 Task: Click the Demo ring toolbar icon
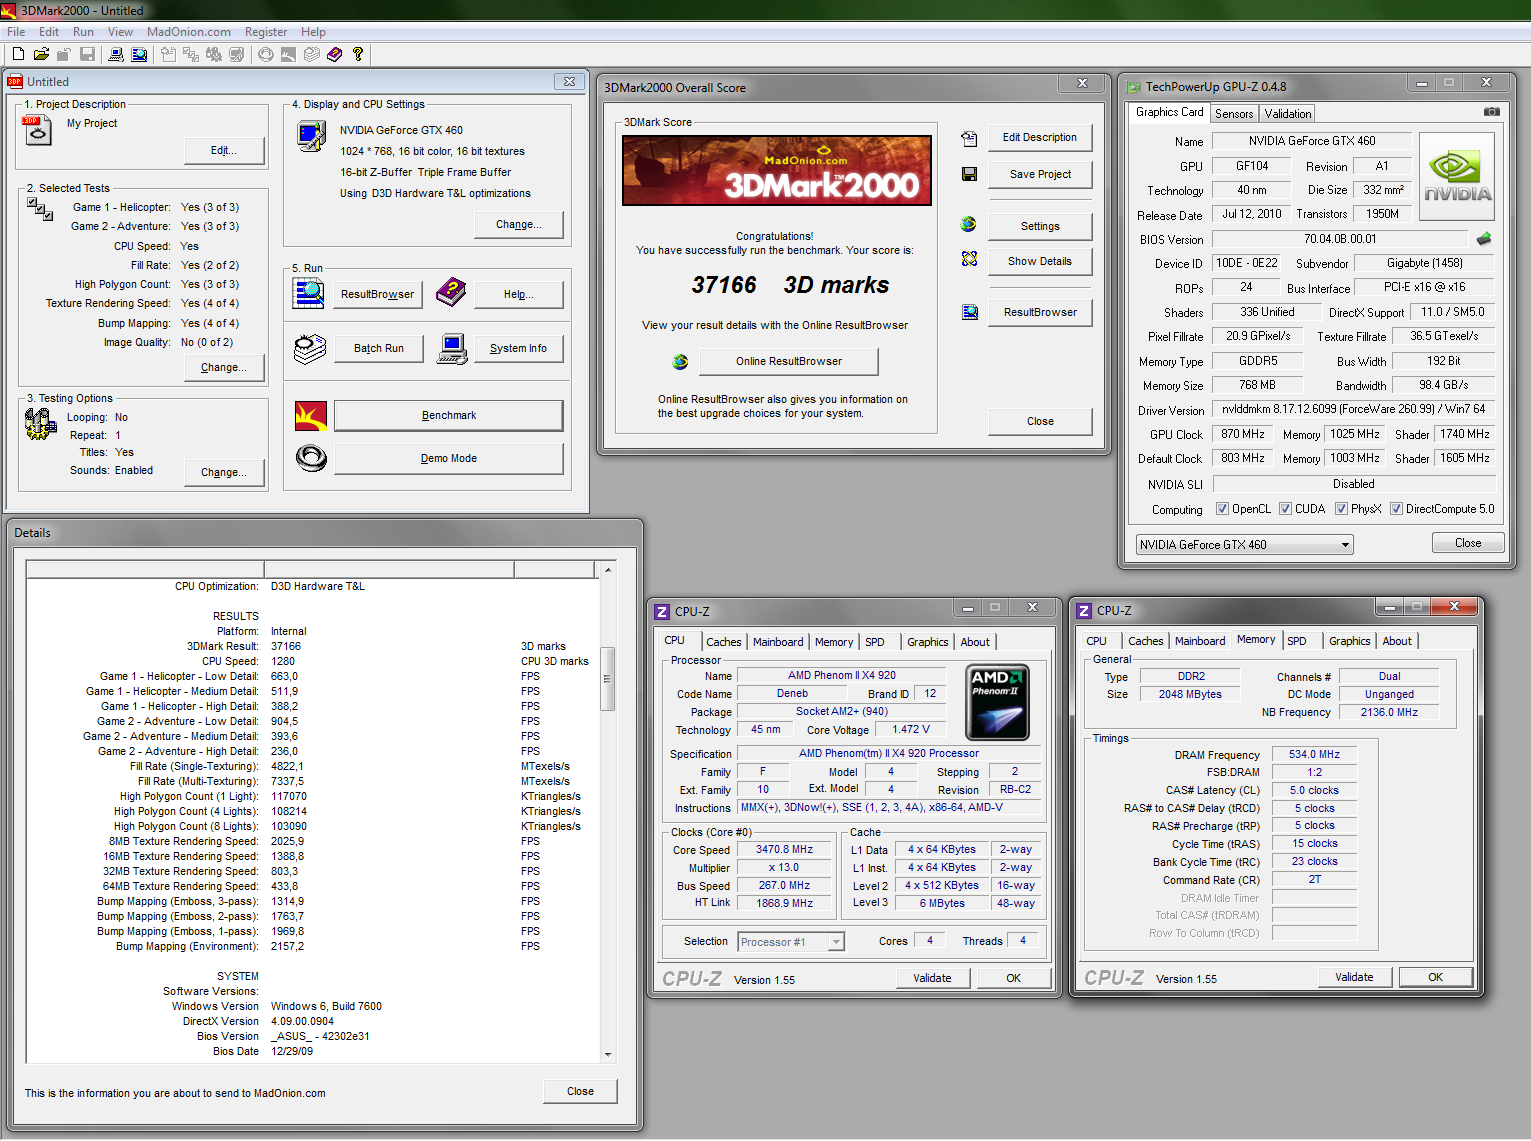click(265, 54)
